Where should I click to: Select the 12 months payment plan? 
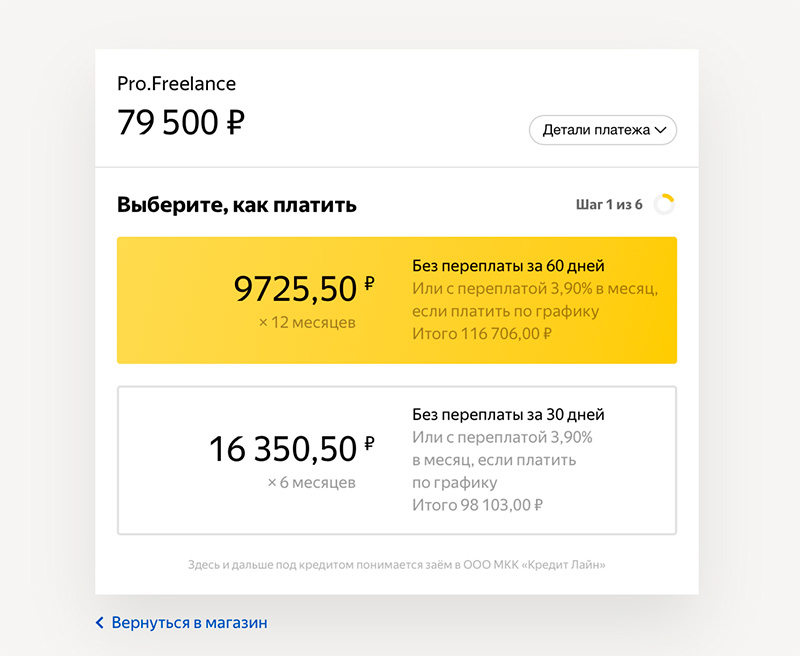(x=397, y=300)
